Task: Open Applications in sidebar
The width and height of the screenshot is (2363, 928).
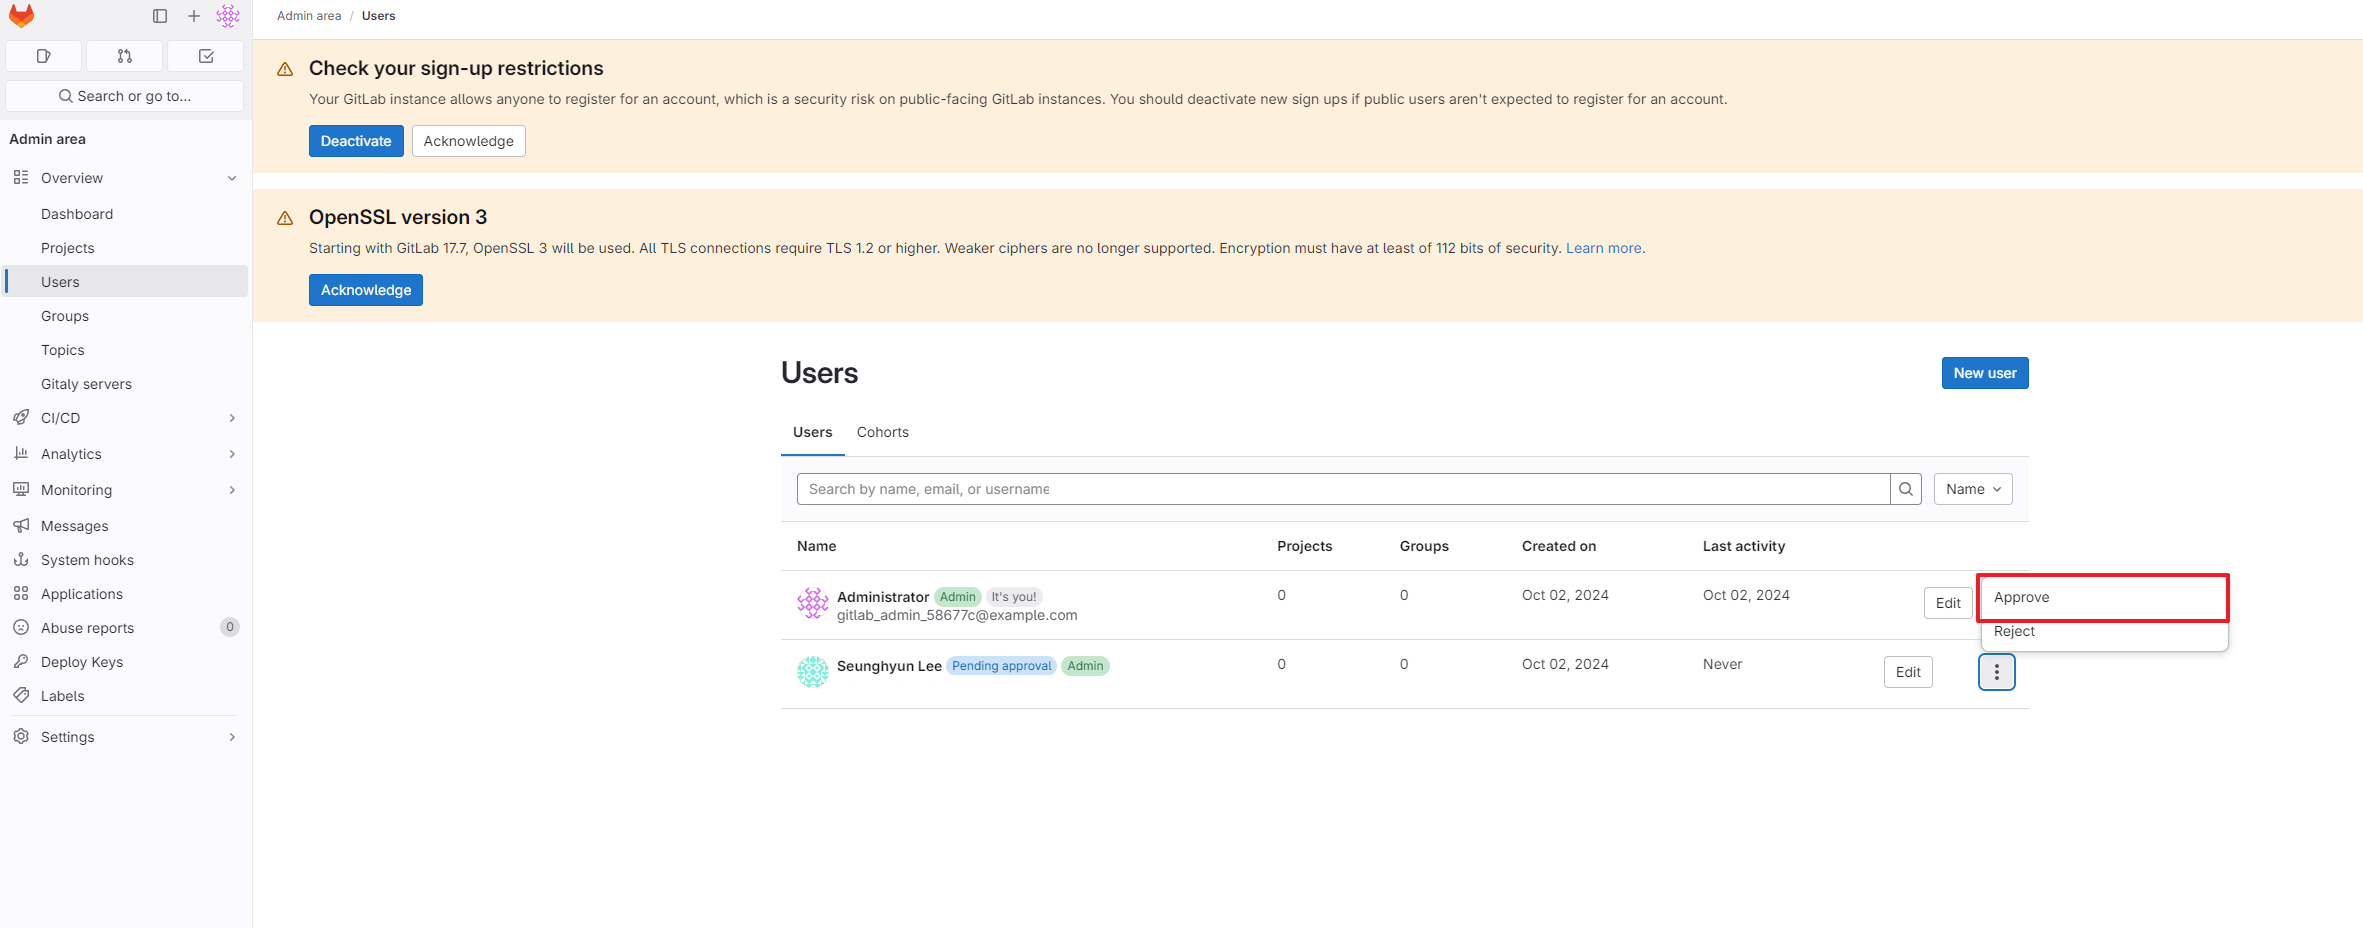Action: pos(126,594)
